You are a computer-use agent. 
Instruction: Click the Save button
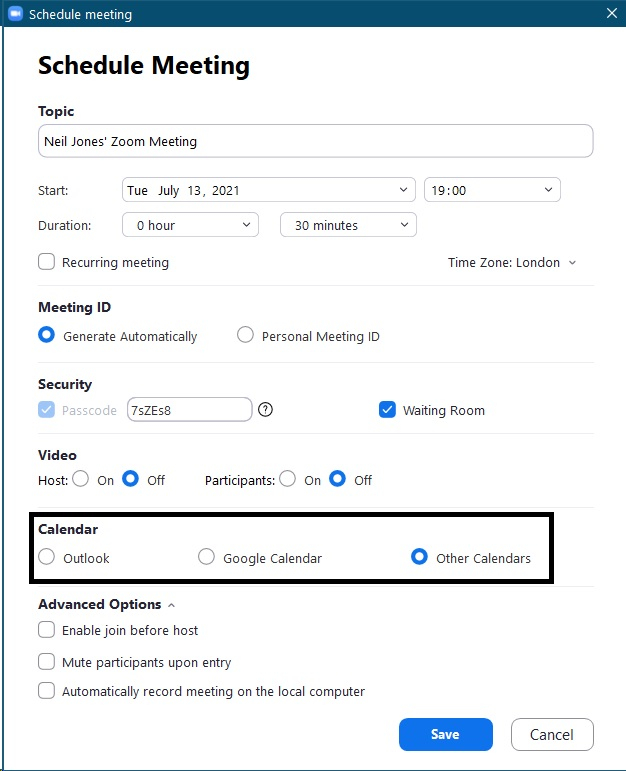(x=446, y=734)
